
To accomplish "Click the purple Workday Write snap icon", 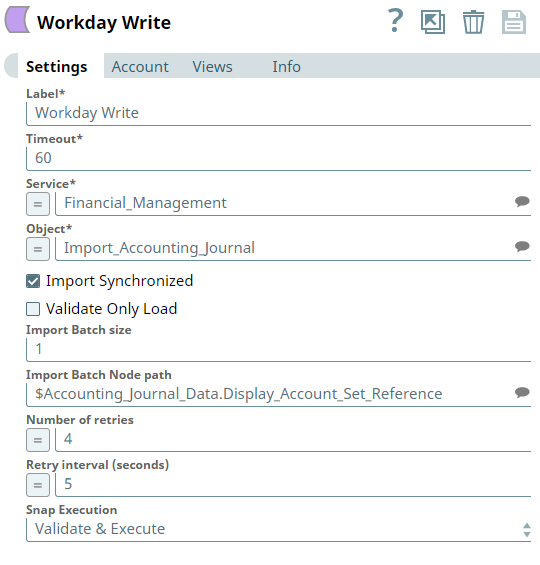I will coord(17,19).
